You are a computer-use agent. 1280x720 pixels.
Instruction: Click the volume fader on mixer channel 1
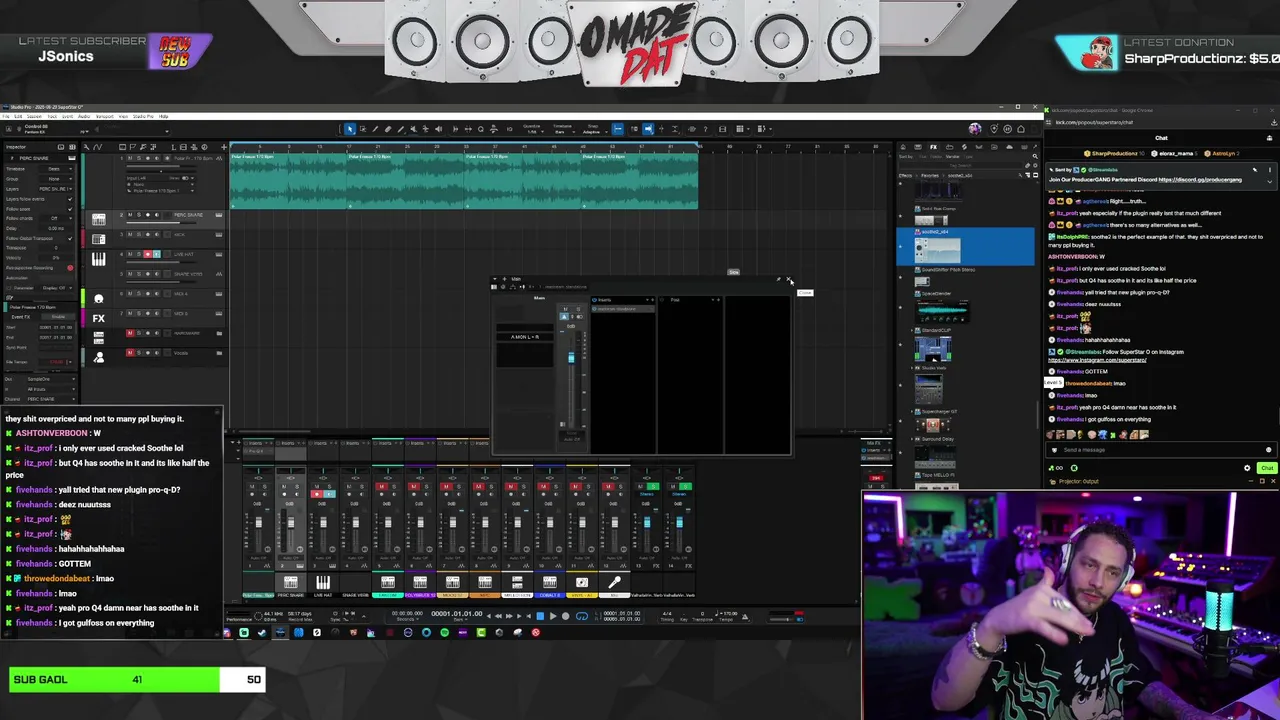pyautogui.click(x=258, y=524)
